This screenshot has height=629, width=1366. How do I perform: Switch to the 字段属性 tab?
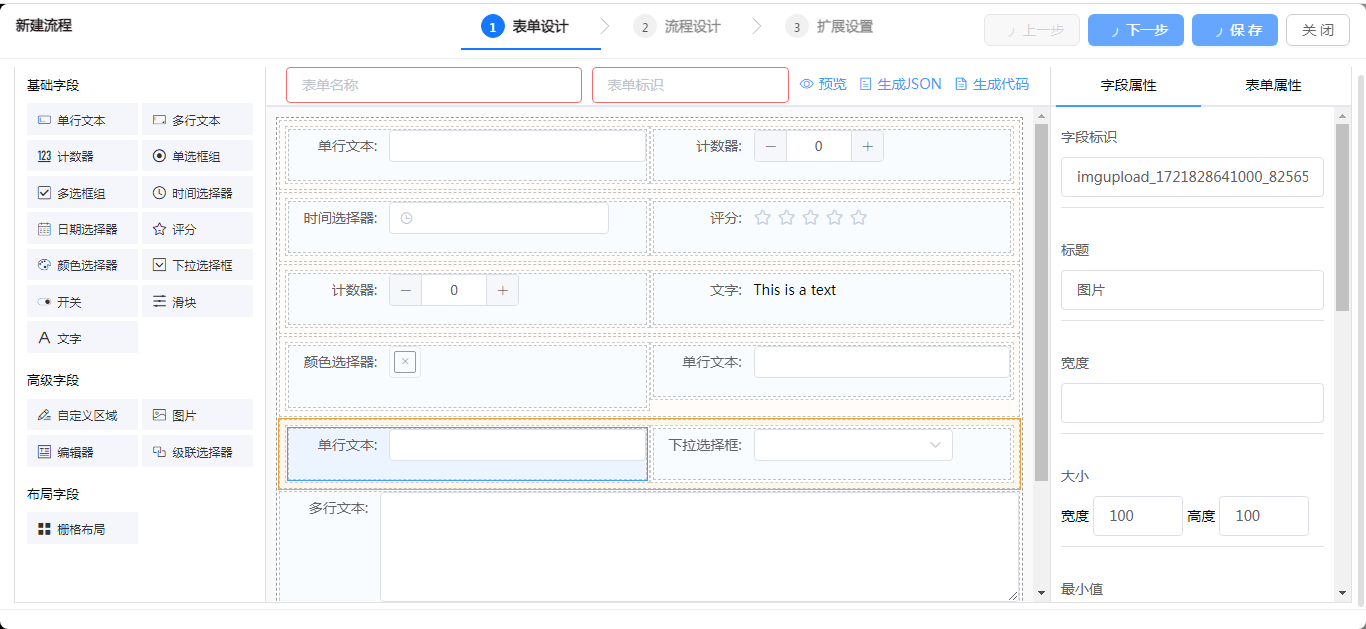pos(1128,86)
